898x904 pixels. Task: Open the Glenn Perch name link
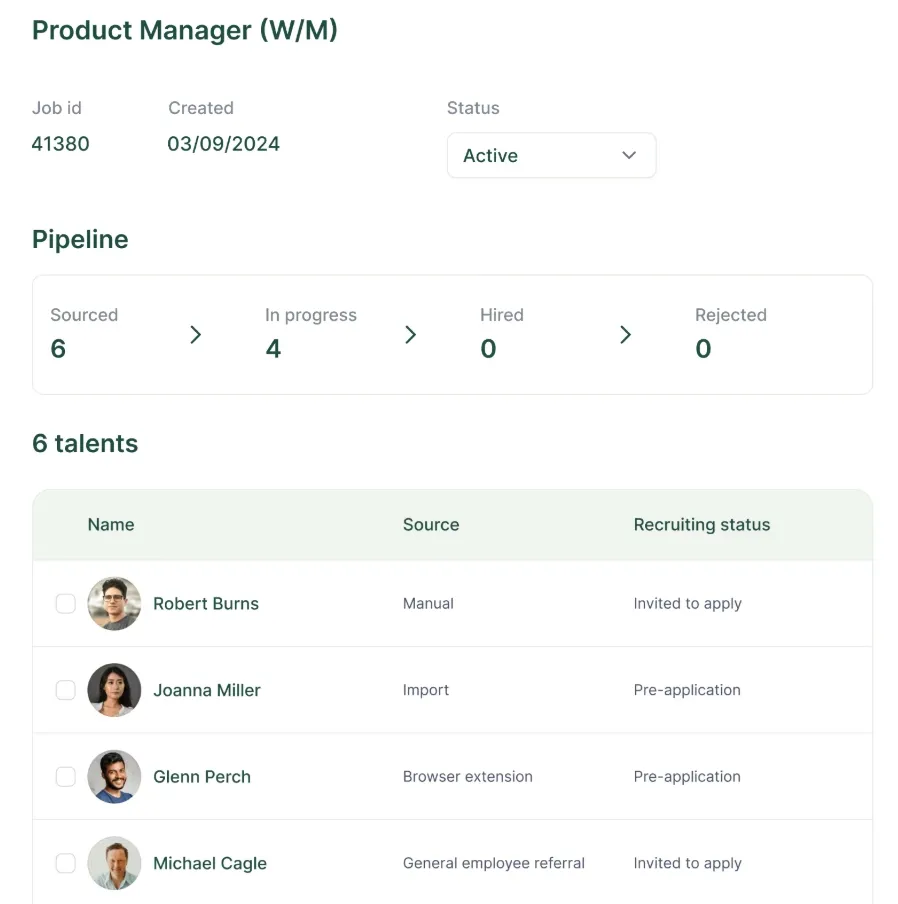click(202, 777)
